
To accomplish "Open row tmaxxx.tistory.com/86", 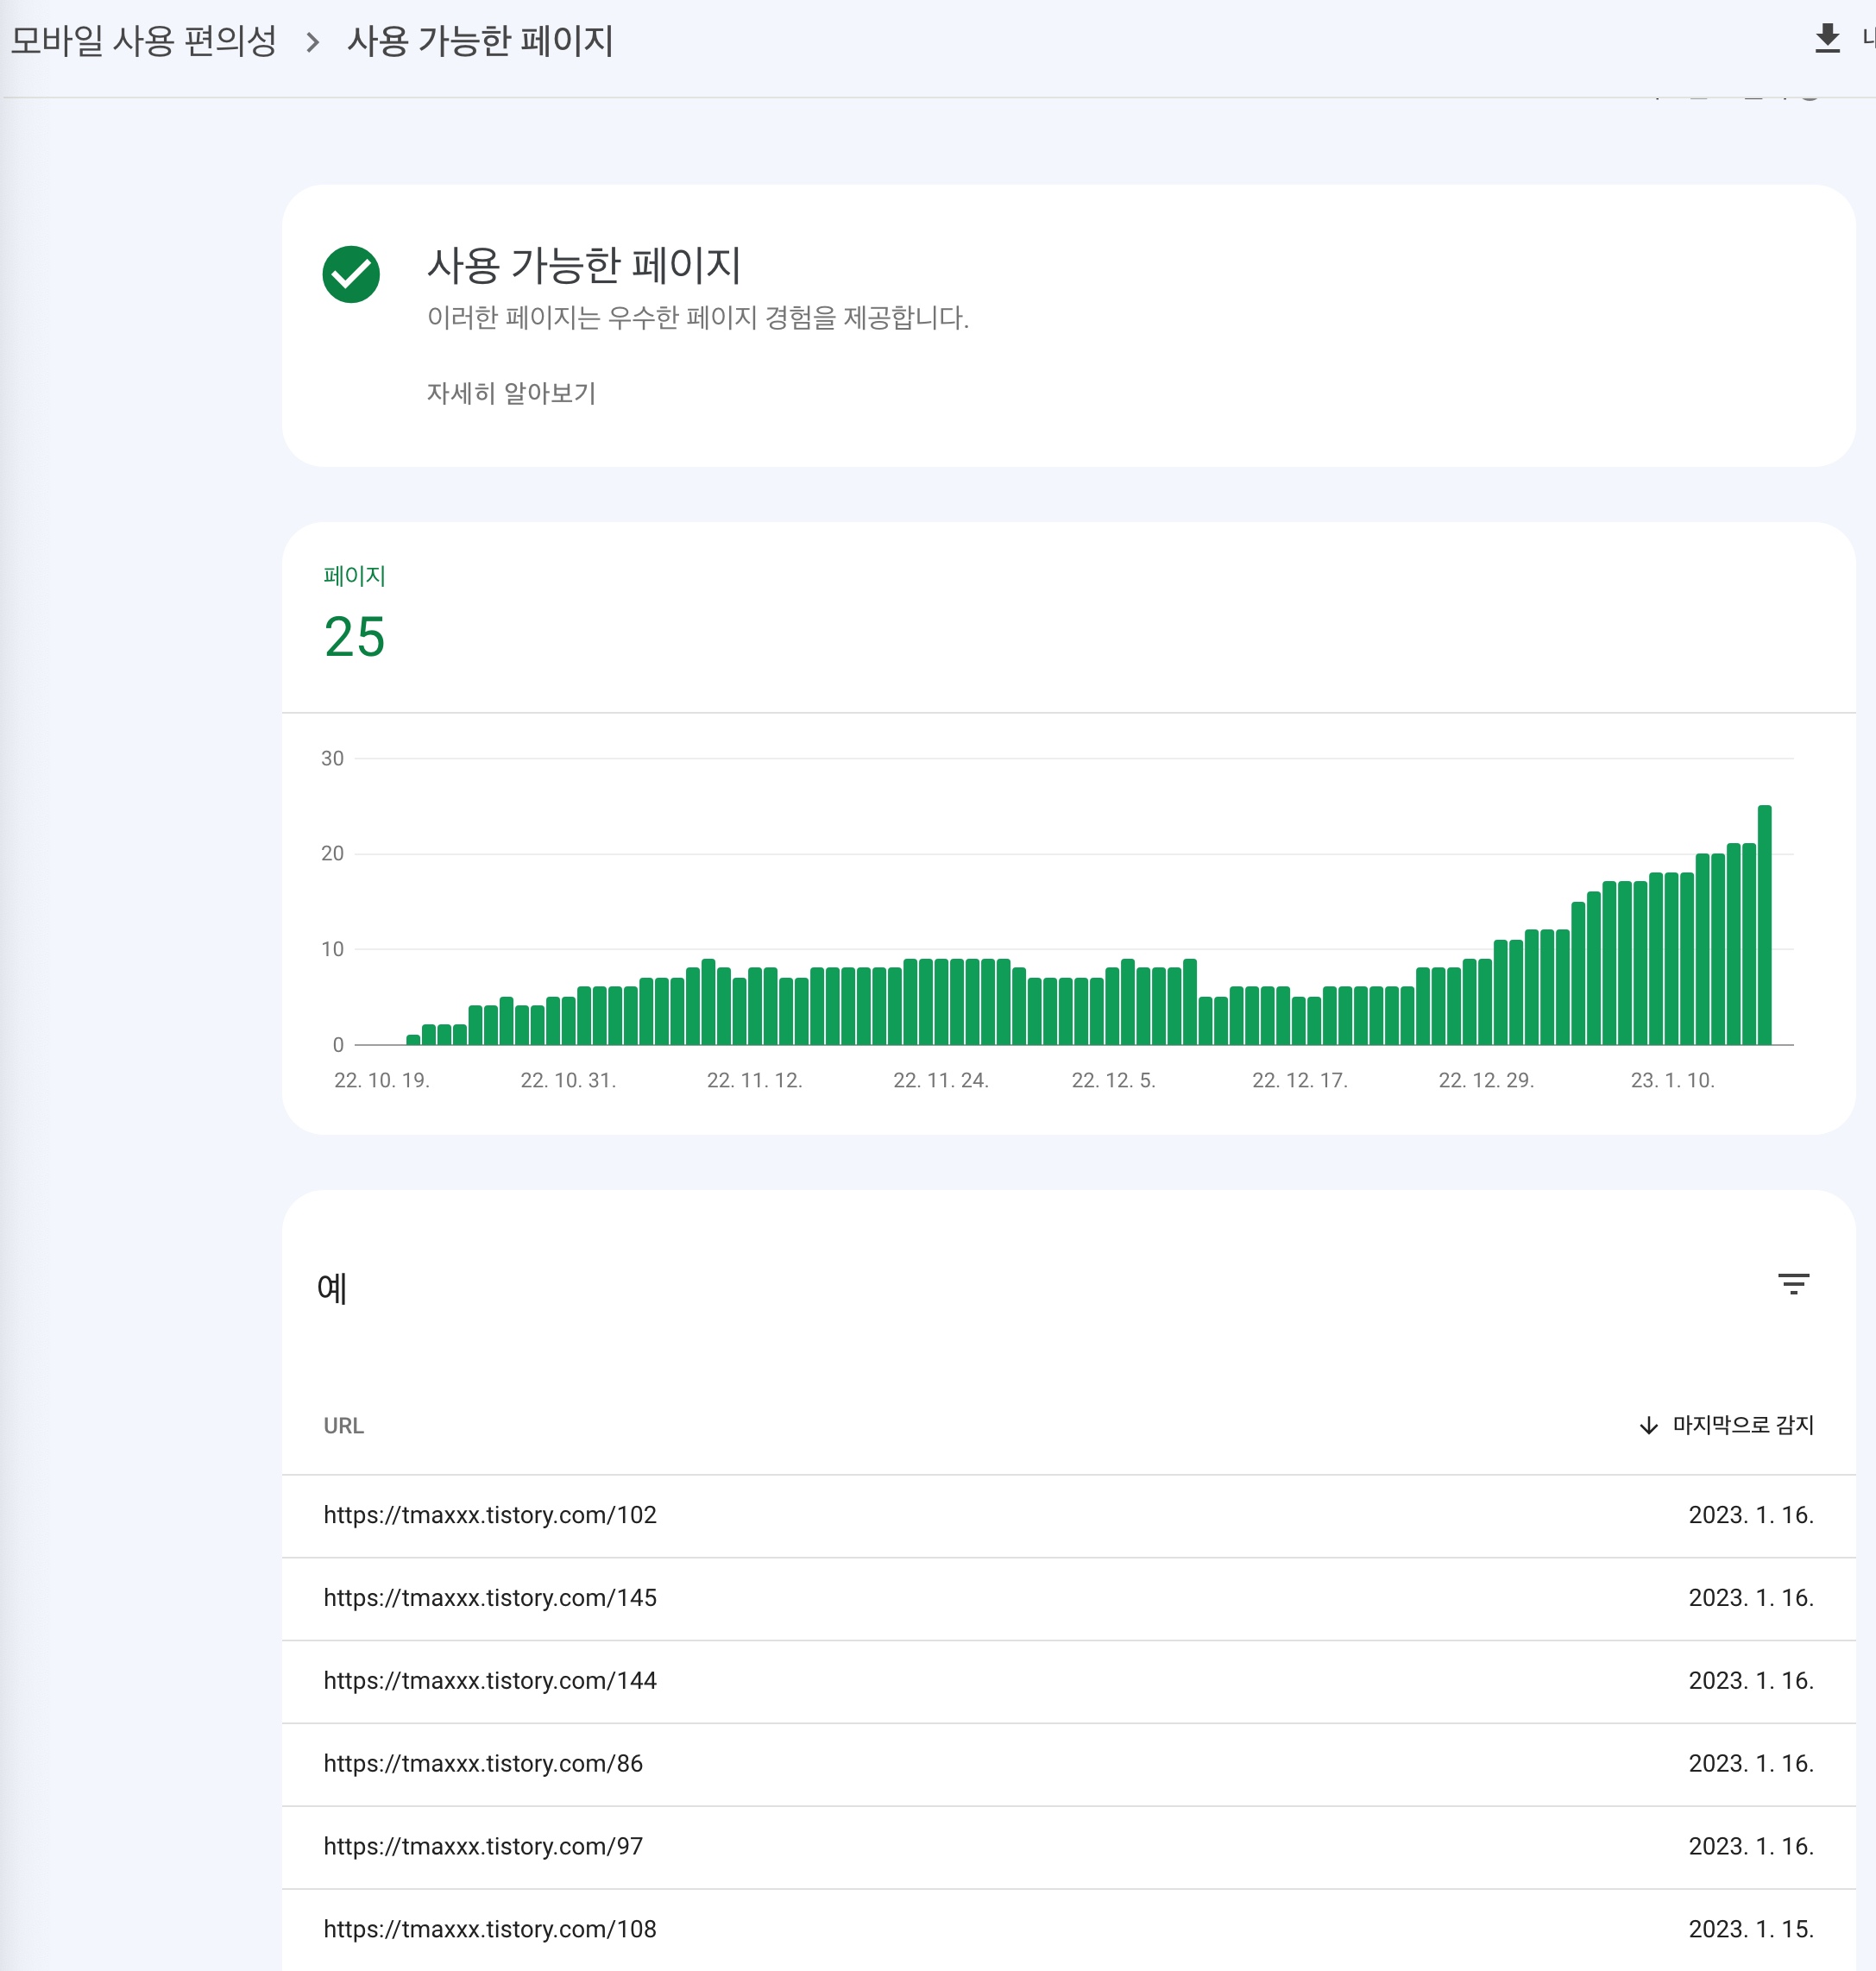I will pos(483,1763).
